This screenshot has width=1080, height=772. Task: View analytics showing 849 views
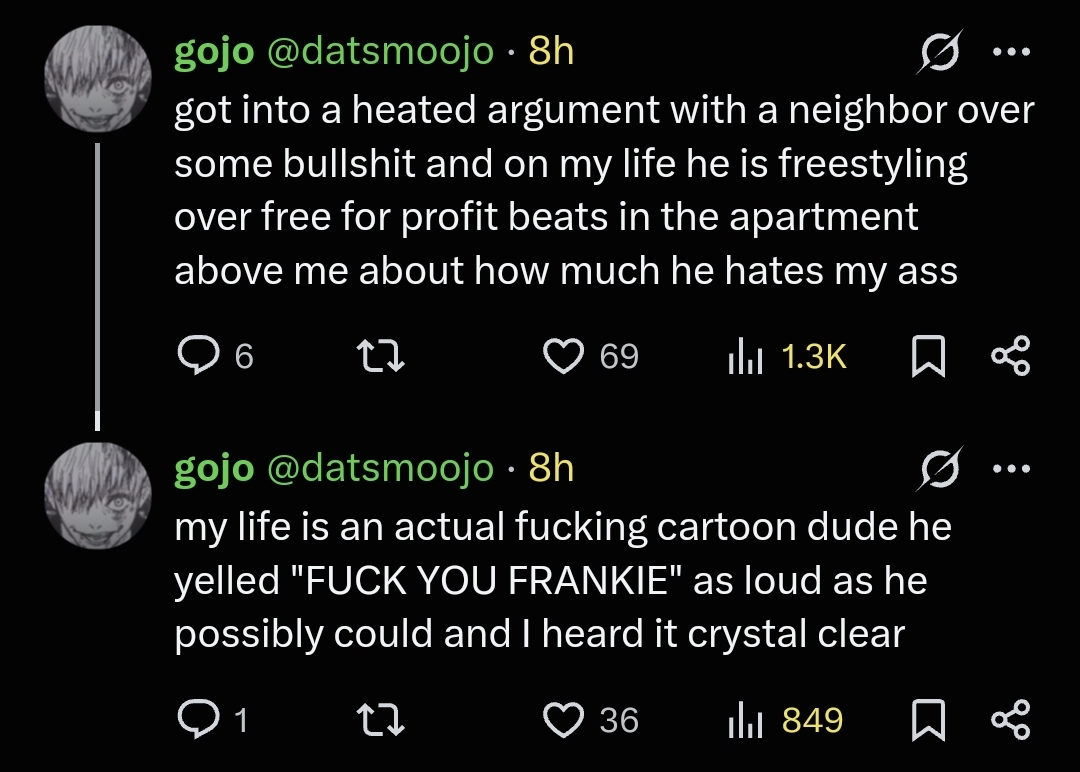pyautogui.click(x=745, y=719)
